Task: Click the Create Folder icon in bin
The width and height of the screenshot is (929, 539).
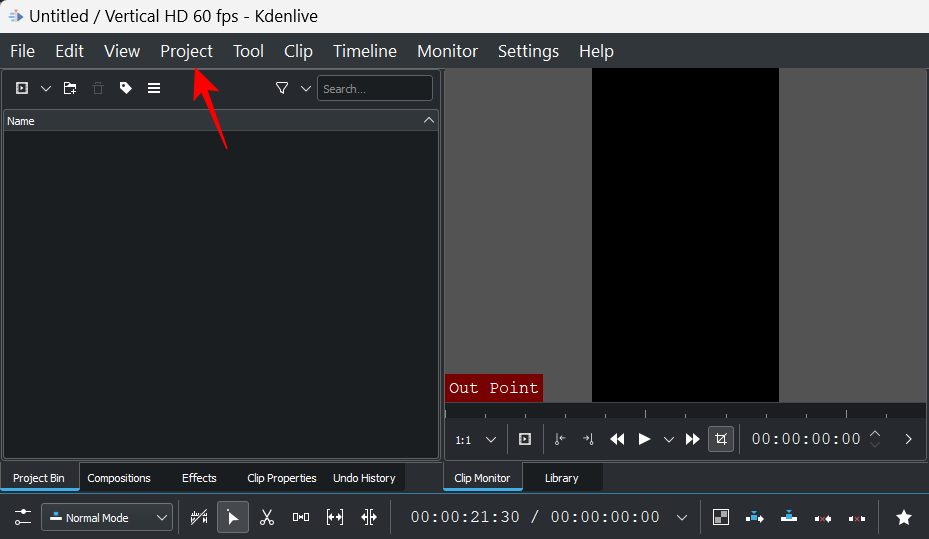Action: [x=70, y=88]
